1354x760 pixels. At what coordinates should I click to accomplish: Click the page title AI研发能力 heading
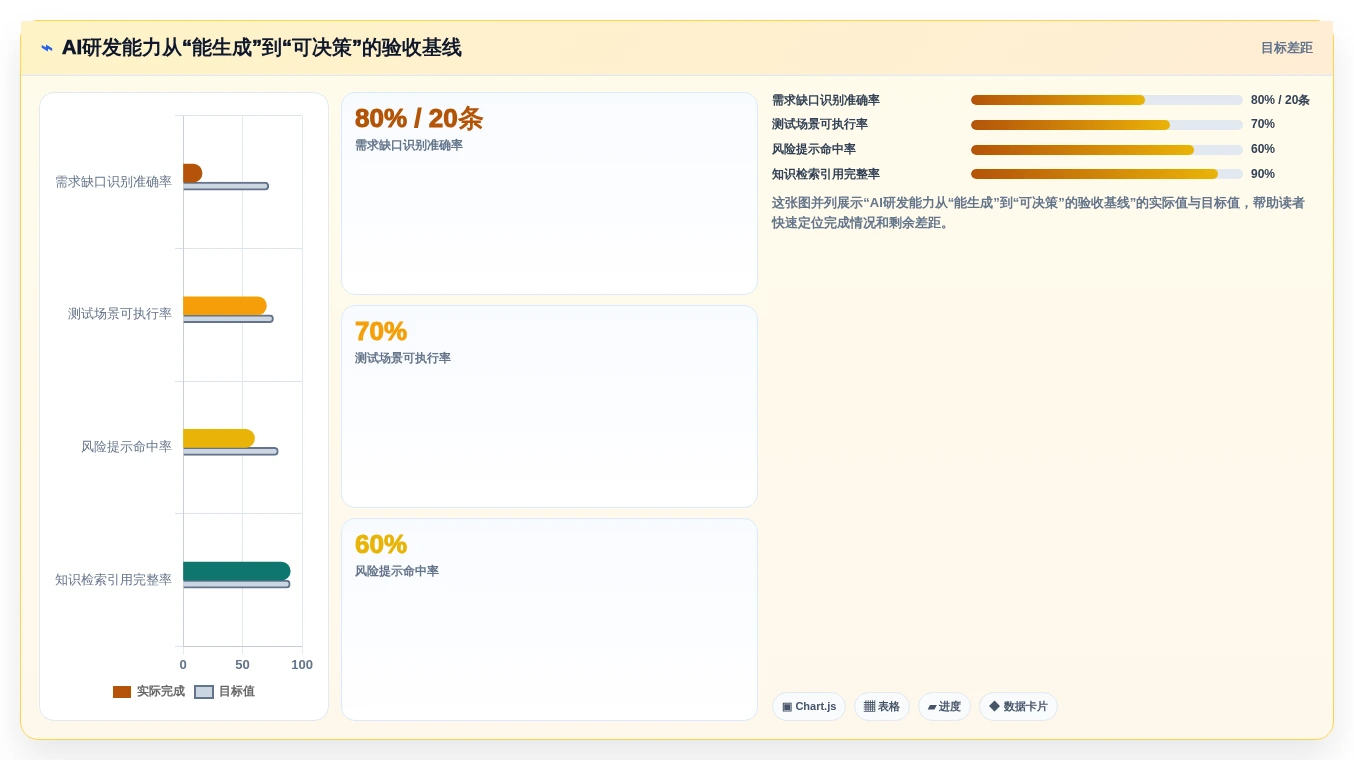click(x=261, y=48)
